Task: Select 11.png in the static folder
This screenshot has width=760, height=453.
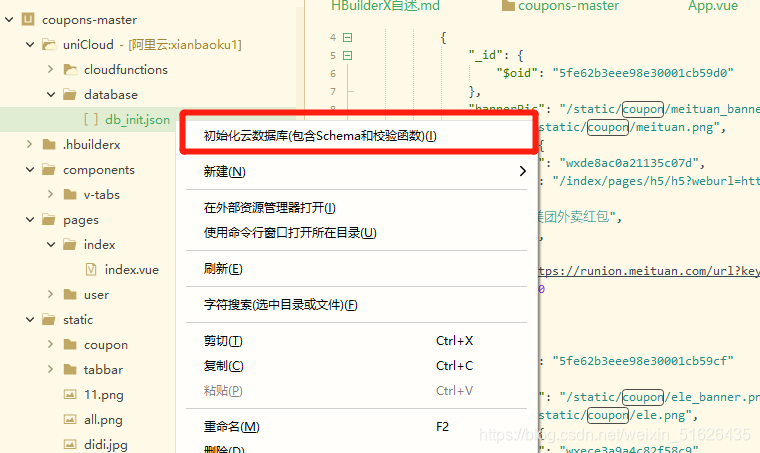Action: pyautogui.click(x=104, y=395)
